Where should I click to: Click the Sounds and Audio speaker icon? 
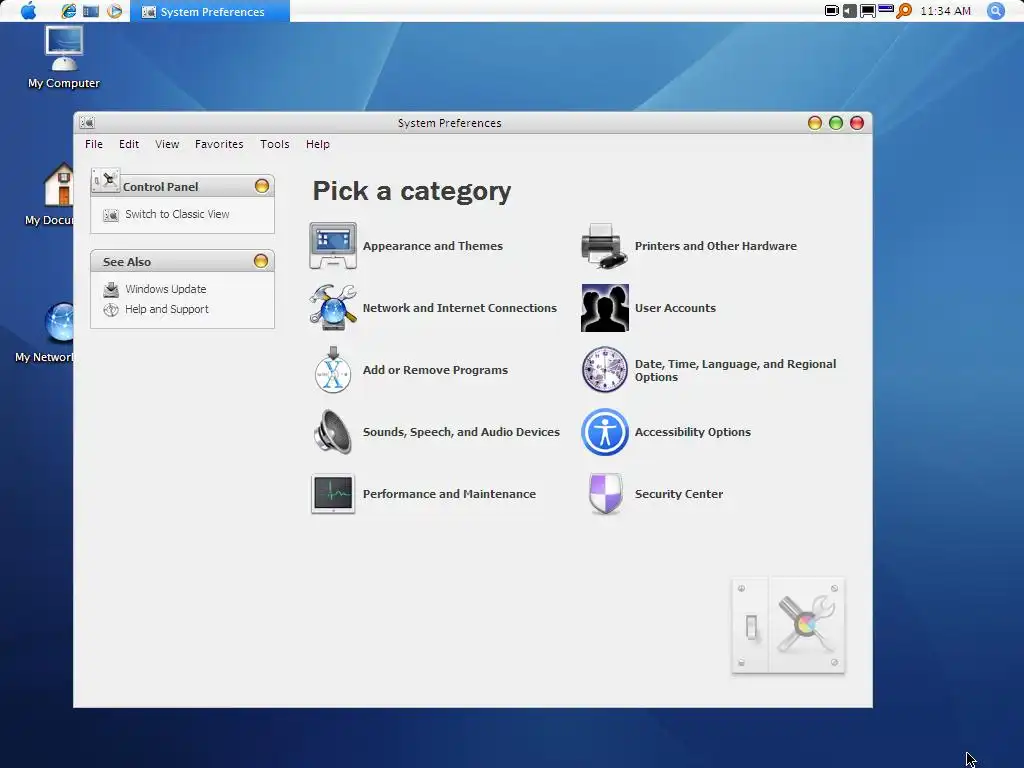point(333,432)
